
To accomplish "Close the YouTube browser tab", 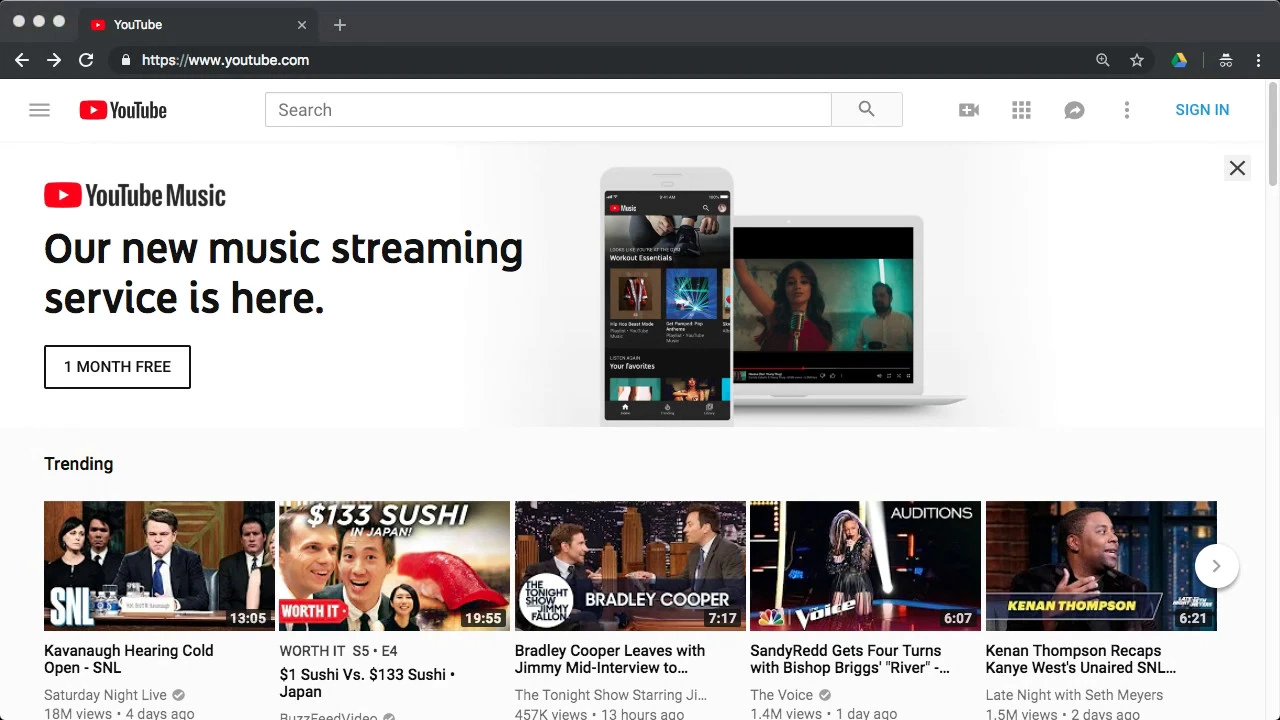I will (x=302, y=25).
